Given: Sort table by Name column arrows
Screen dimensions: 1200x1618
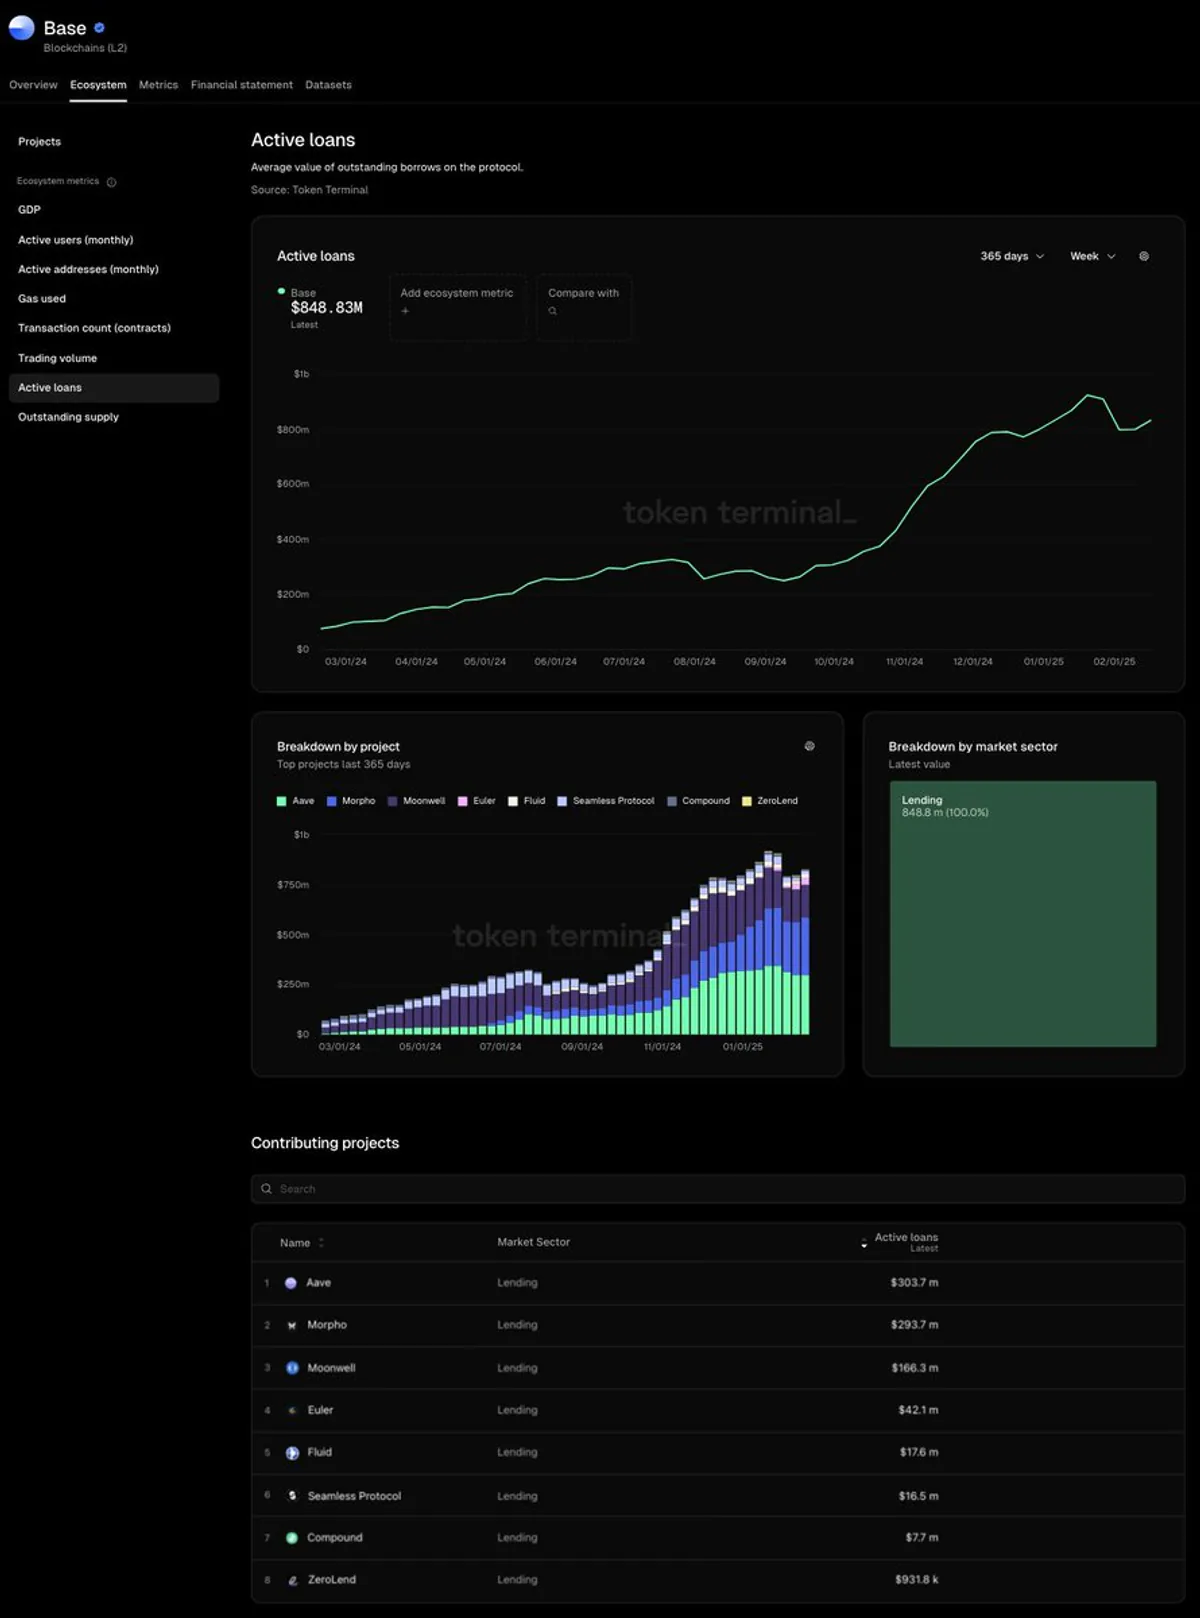Looking at the screenshot, I should (x=321, y=1243).
